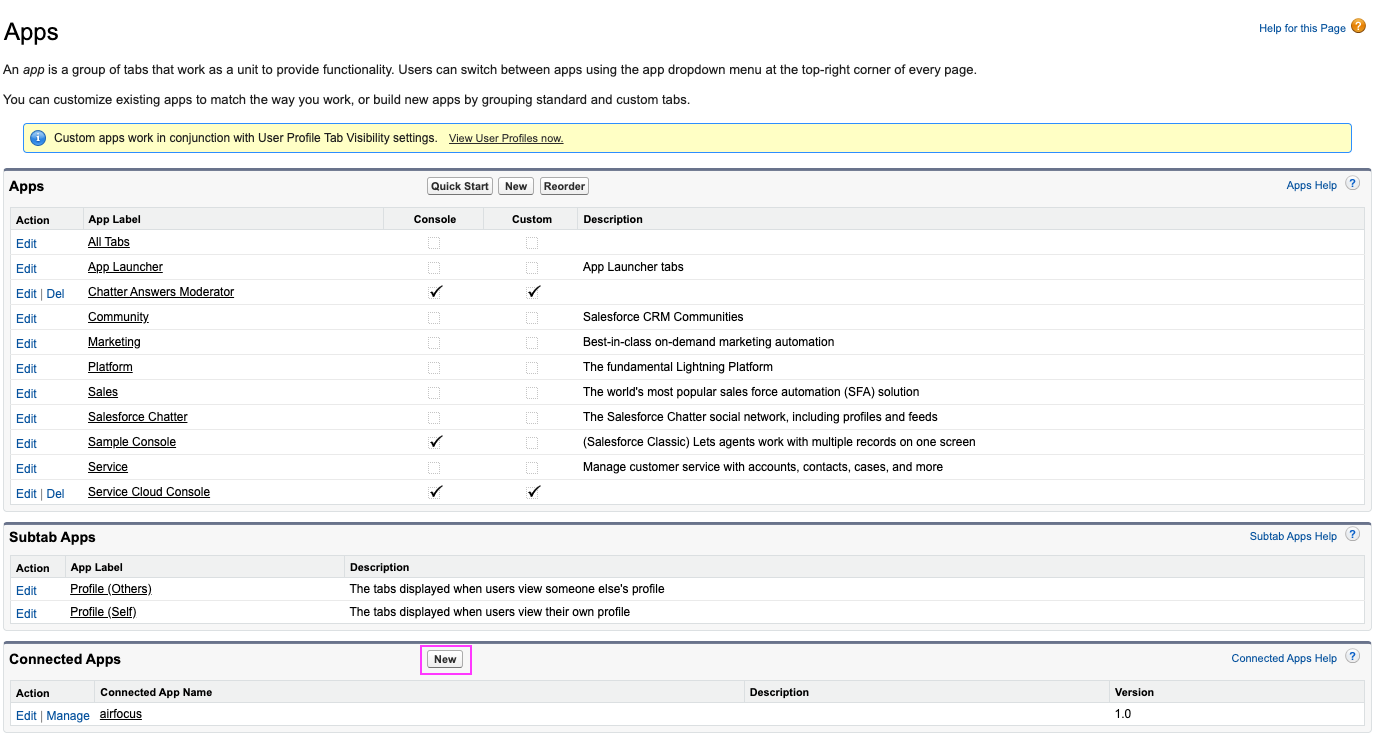Open the App Launcher app label
1377x752 pixels.
[x=125, y=267]
